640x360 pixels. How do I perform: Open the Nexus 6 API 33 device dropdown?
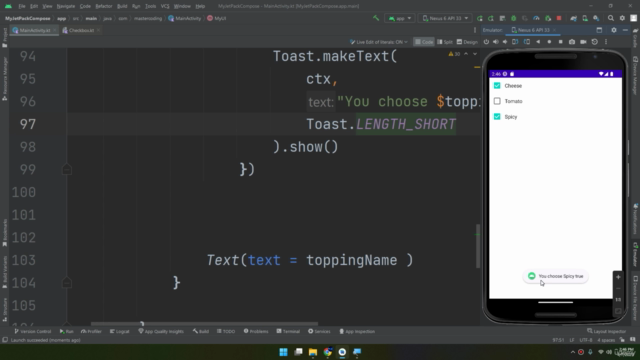coord(445,18)
